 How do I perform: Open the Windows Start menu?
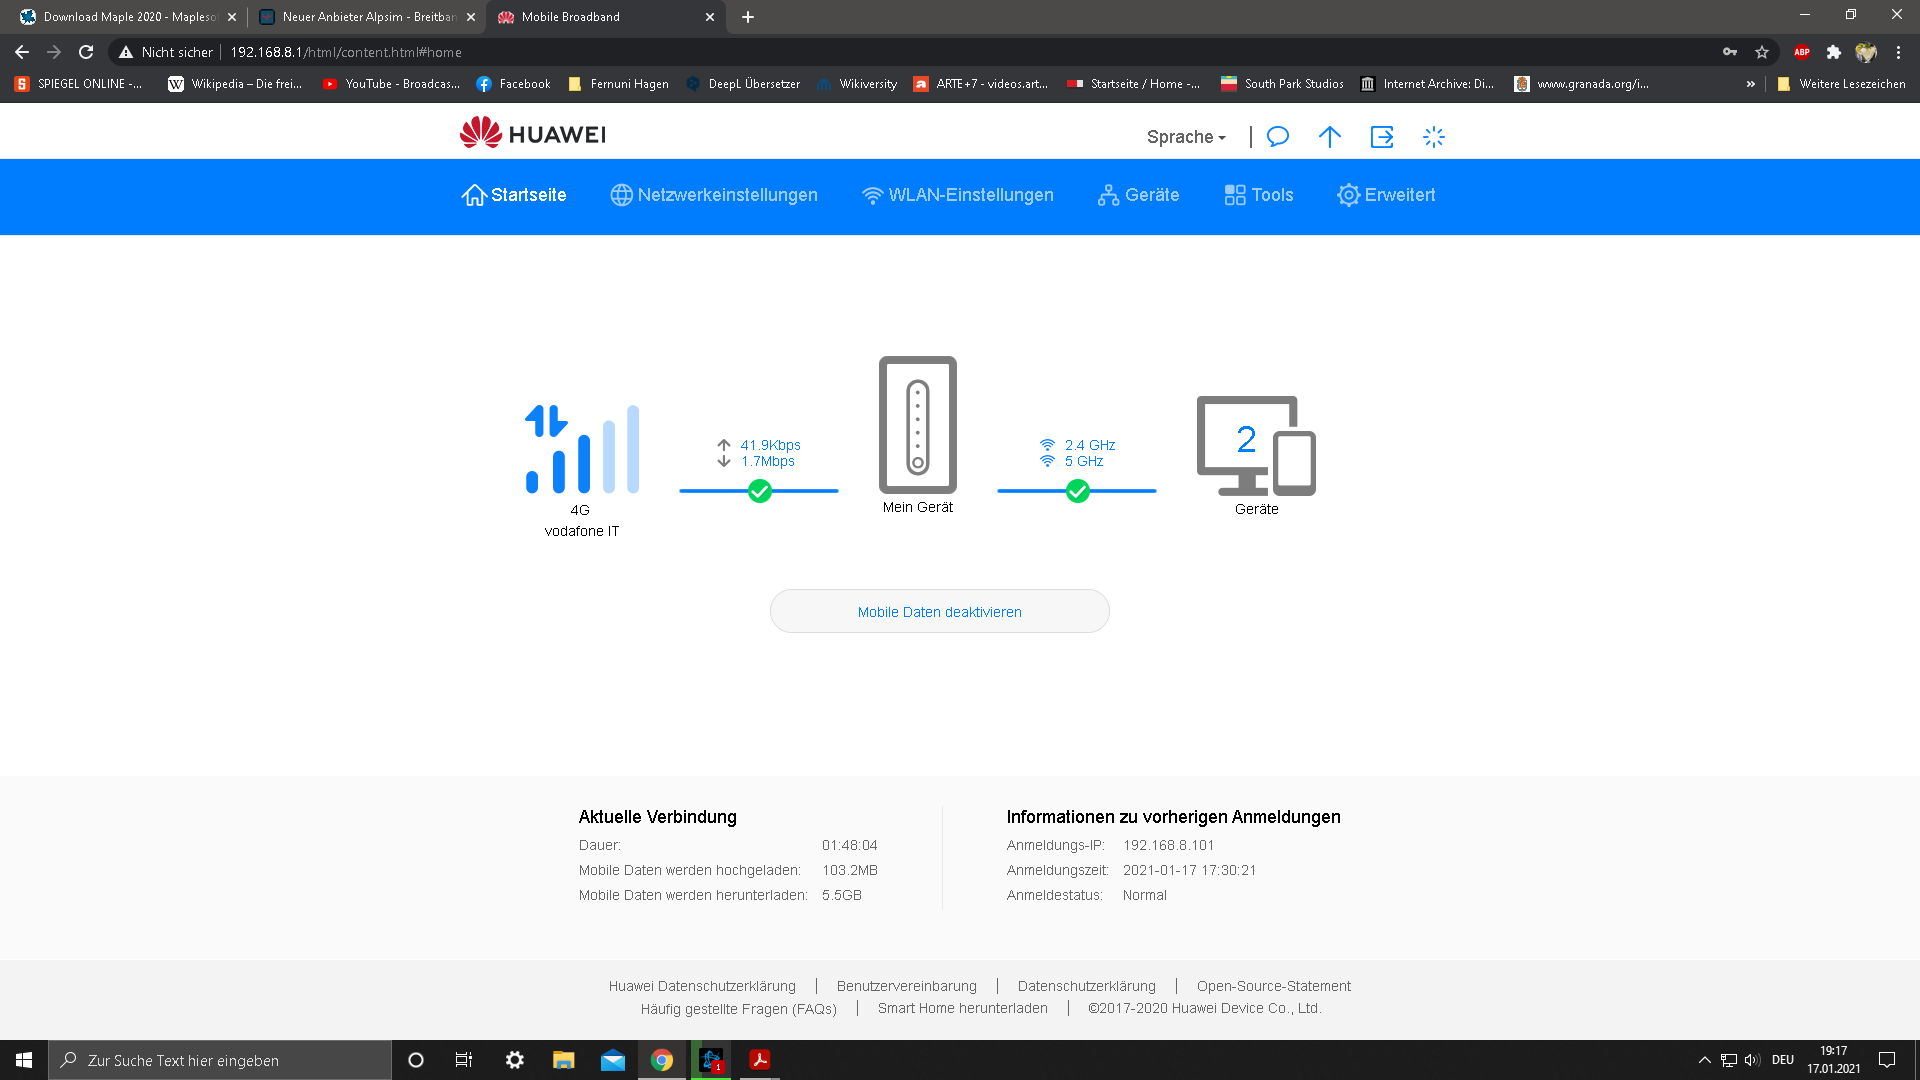(24, 1060)
